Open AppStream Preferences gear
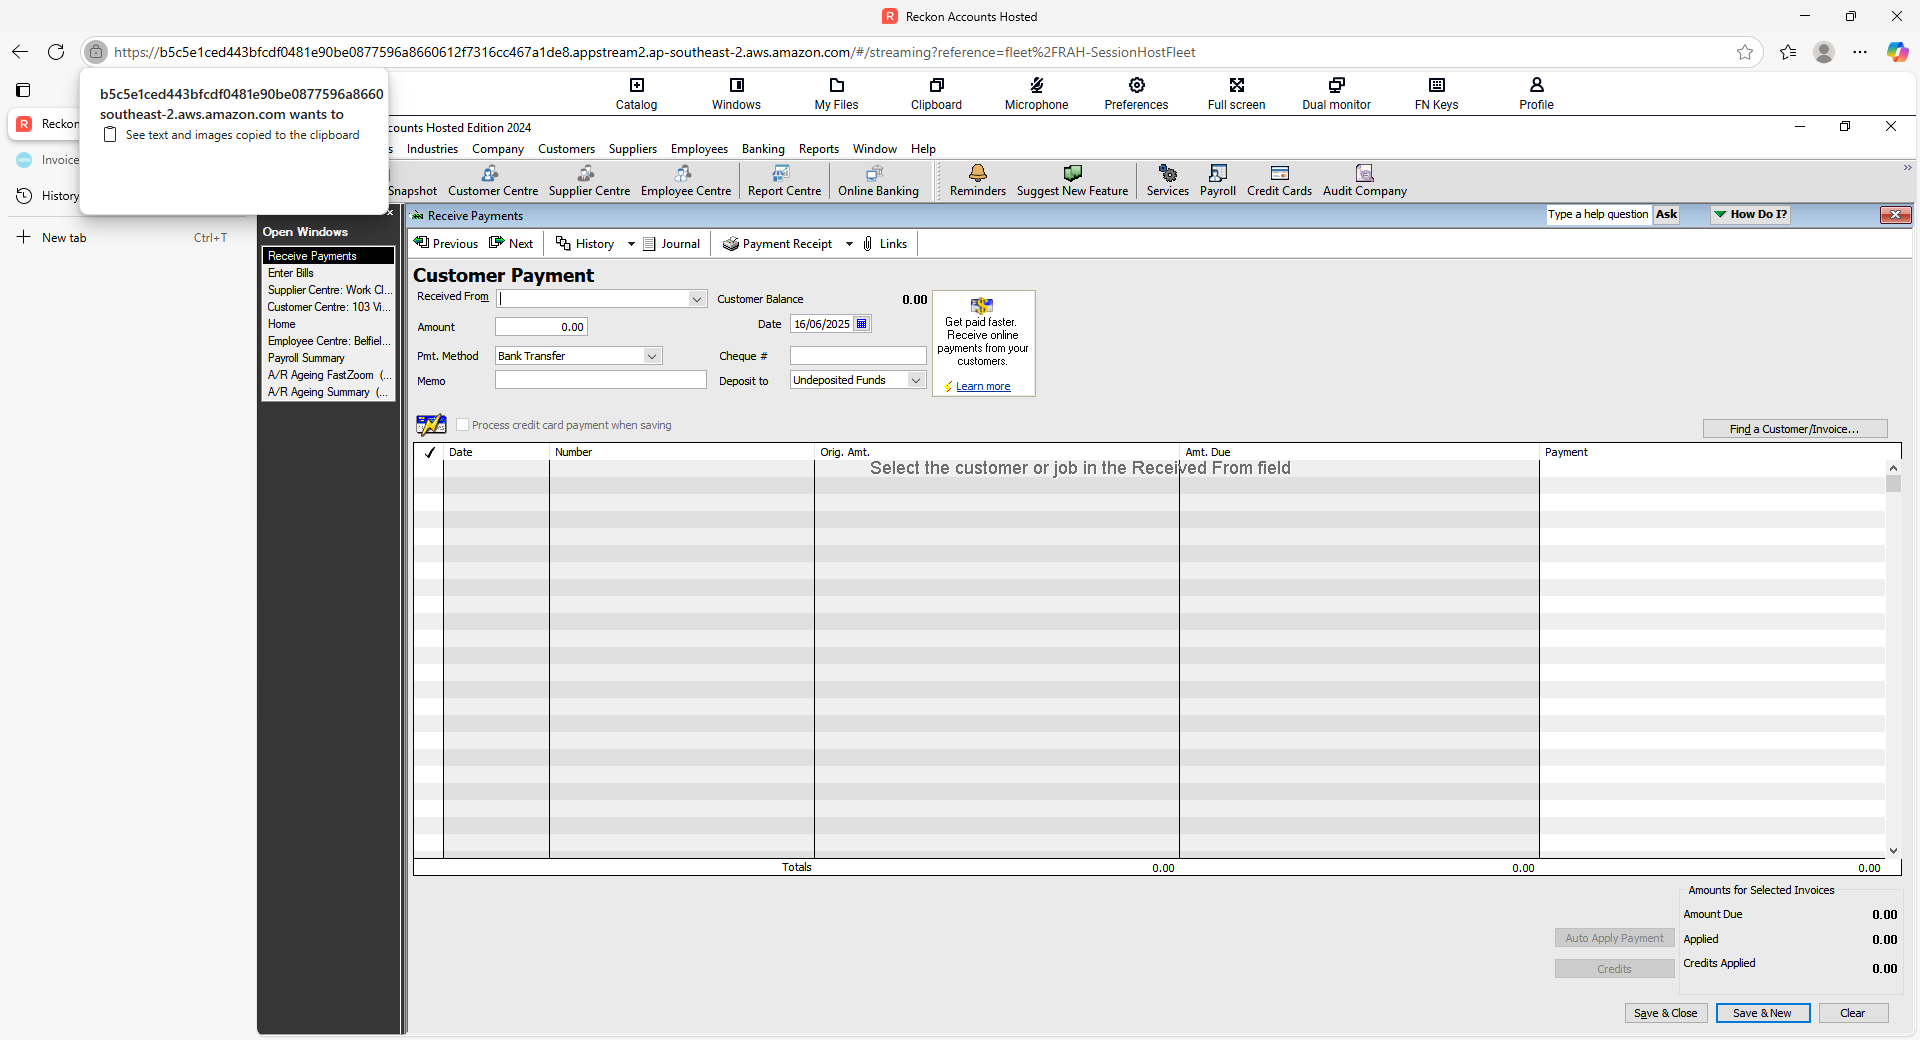 pyautogui.click(x=1136, y=94)
